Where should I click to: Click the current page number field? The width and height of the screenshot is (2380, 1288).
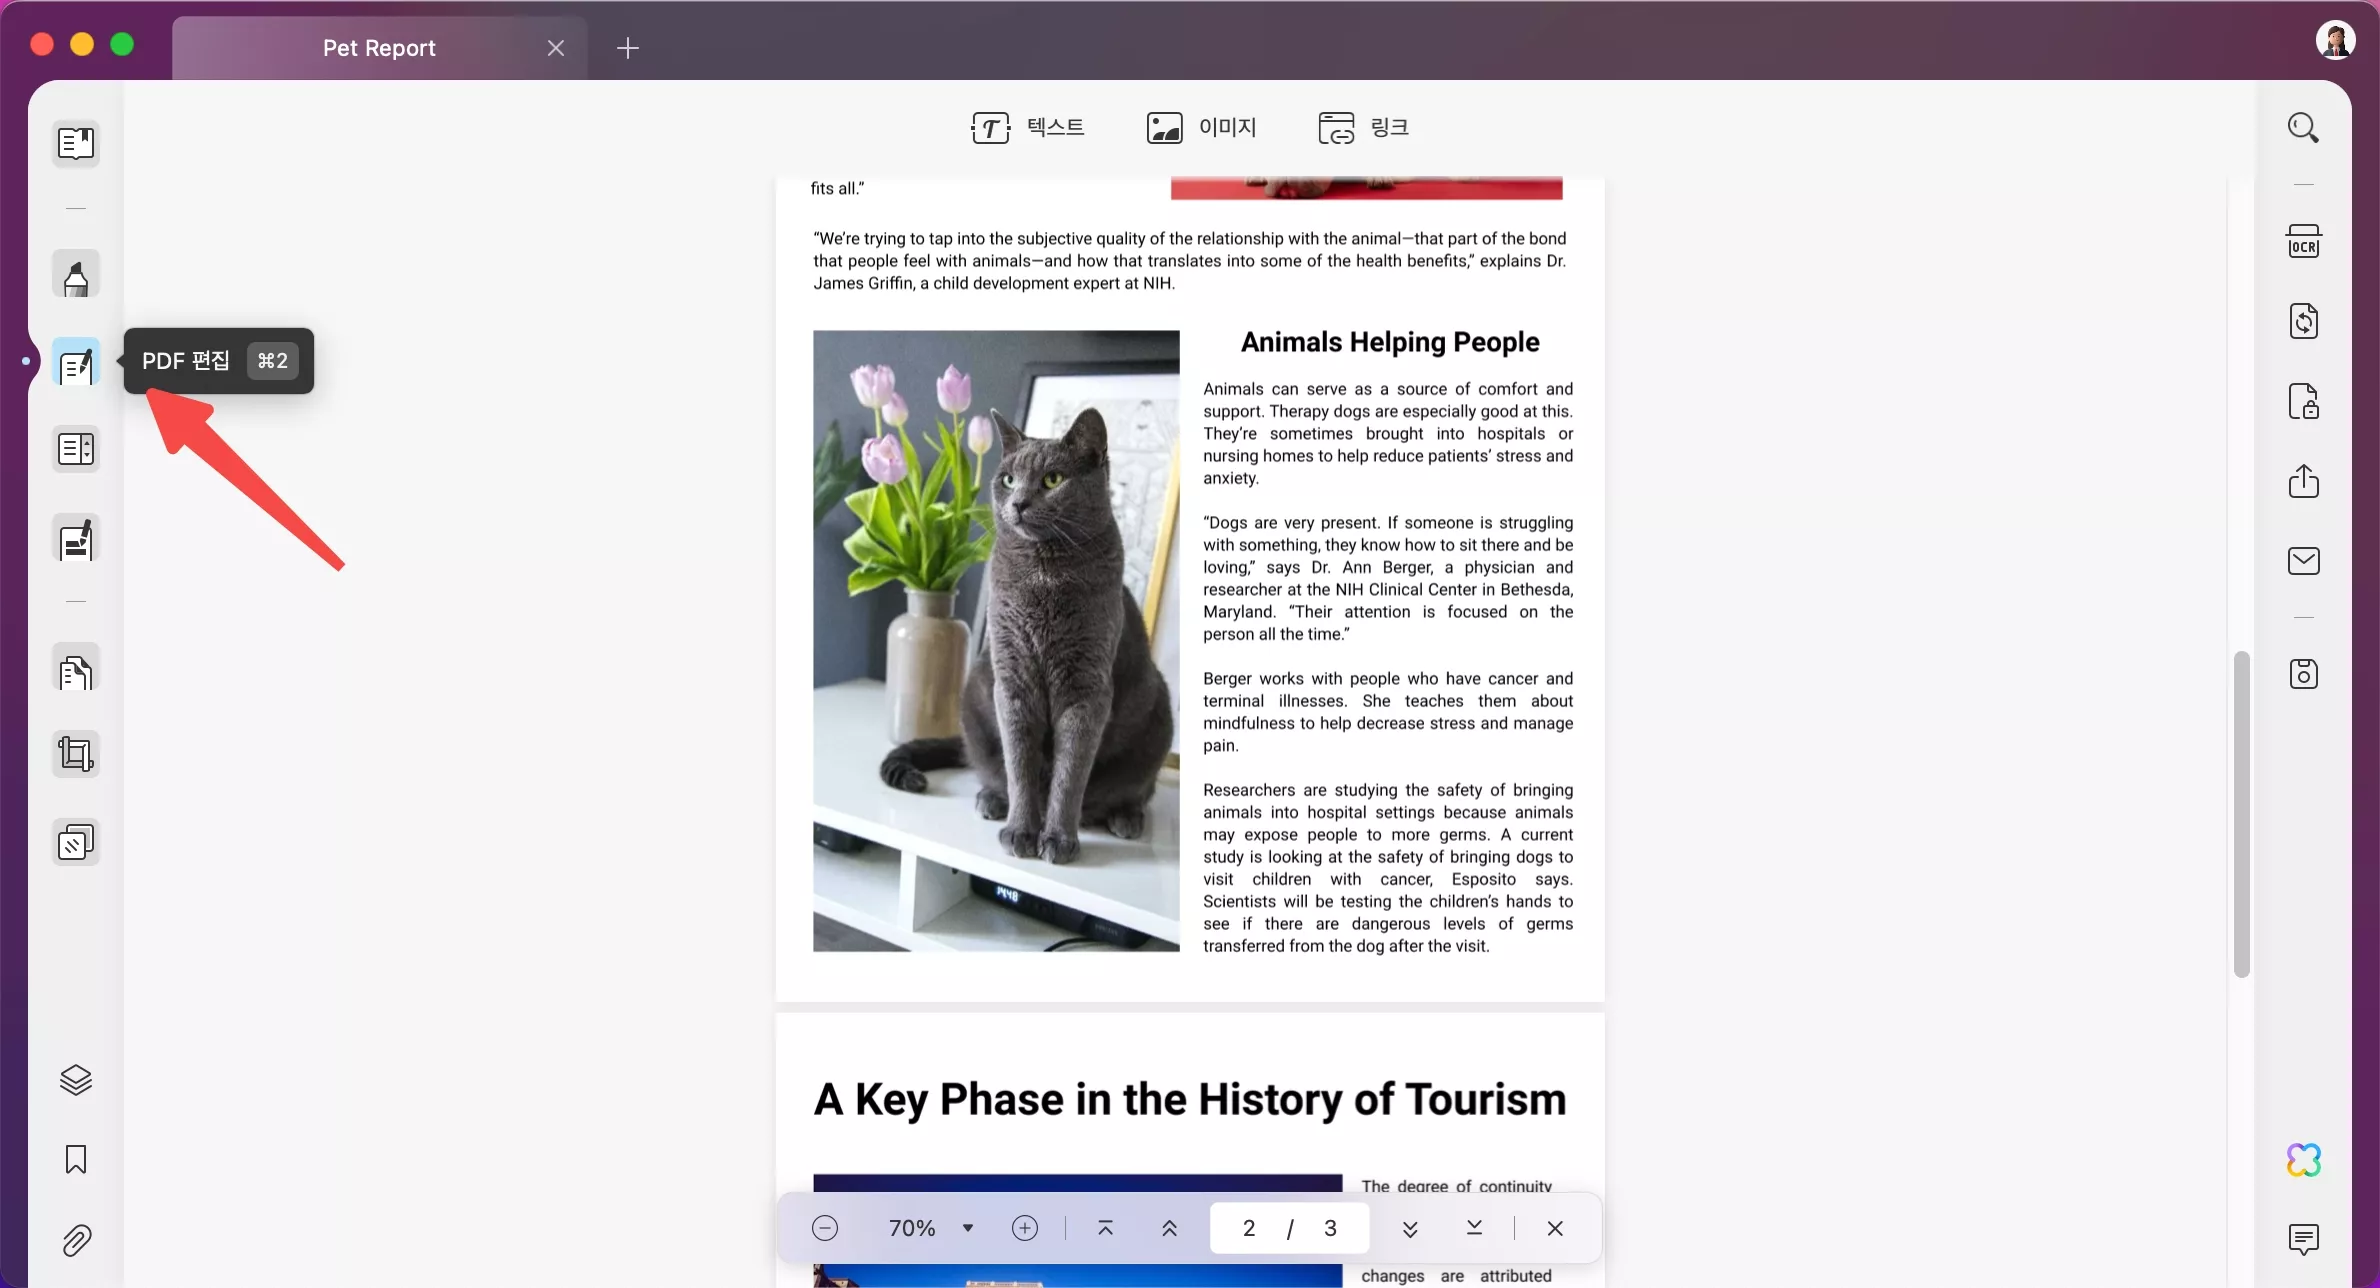tap(1249, 1229)
